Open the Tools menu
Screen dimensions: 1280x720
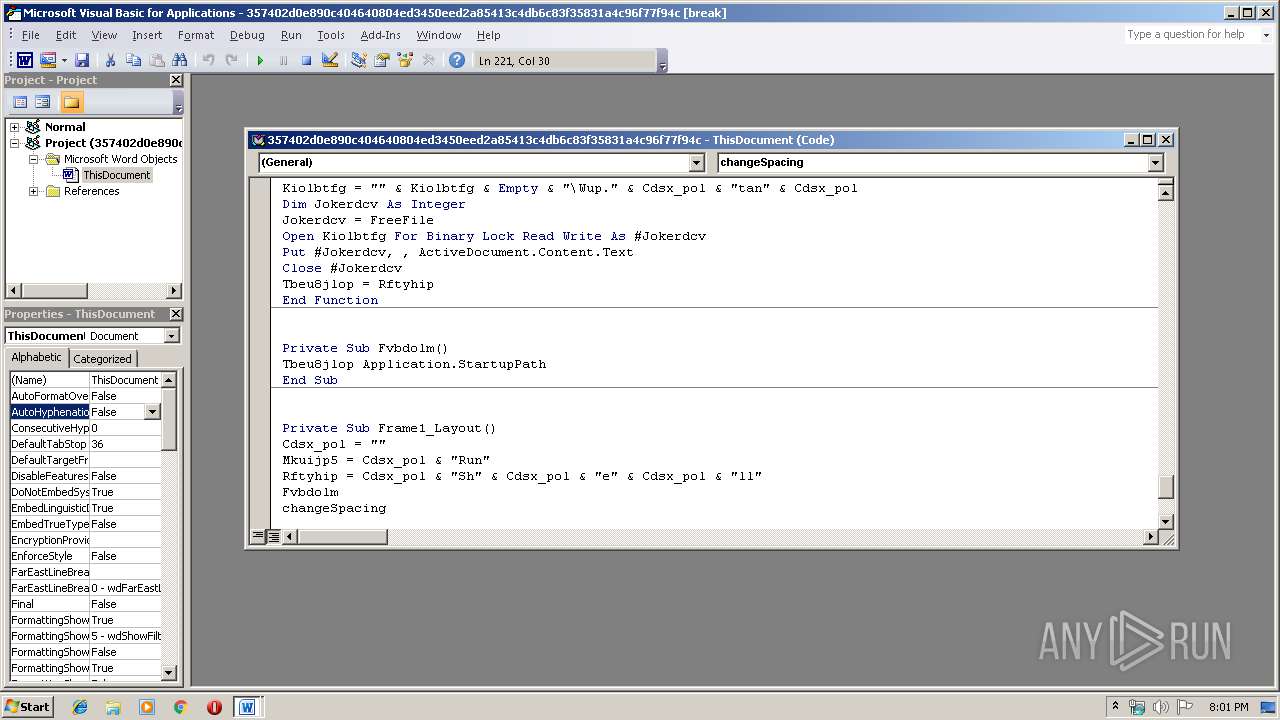pyautogui.click(x=331, y=35)
